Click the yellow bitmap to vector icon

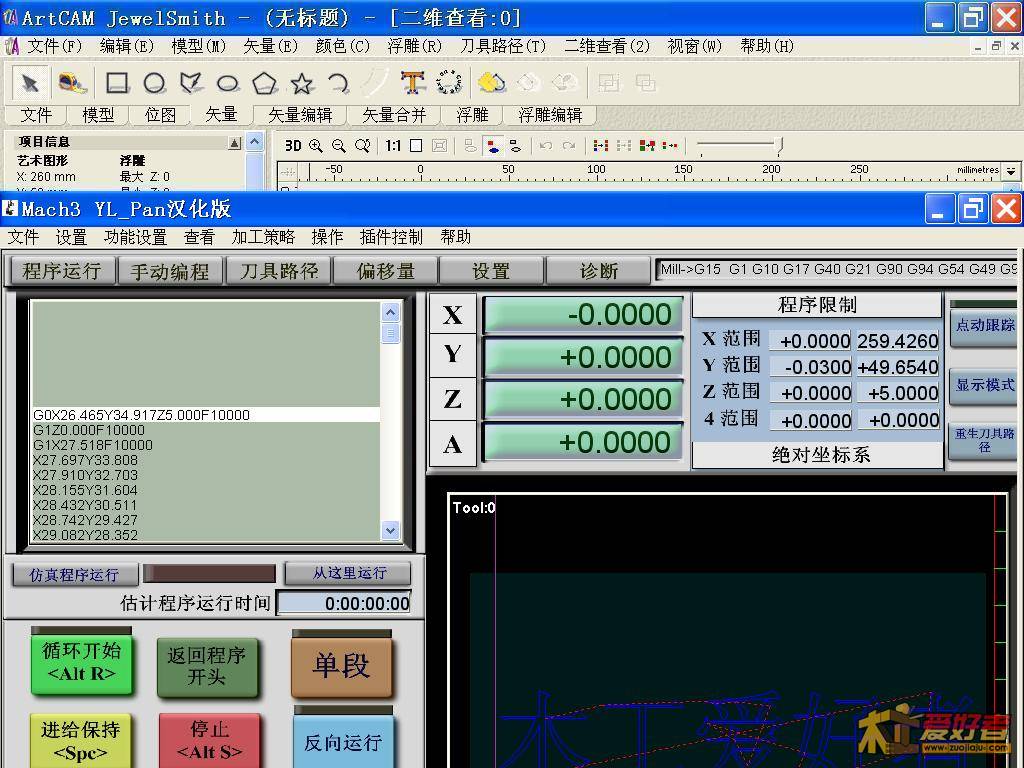coord(491,83)
